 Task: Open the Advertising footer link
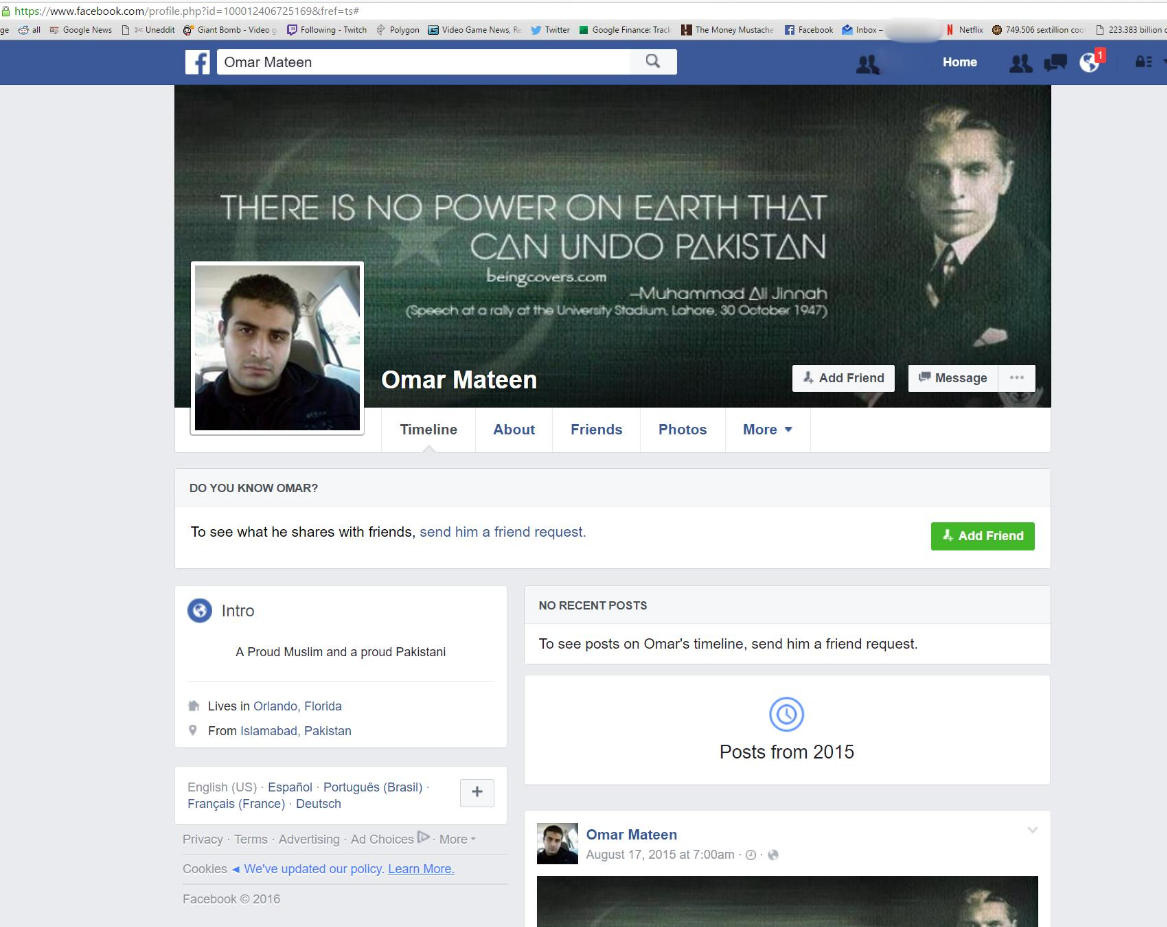309,839
